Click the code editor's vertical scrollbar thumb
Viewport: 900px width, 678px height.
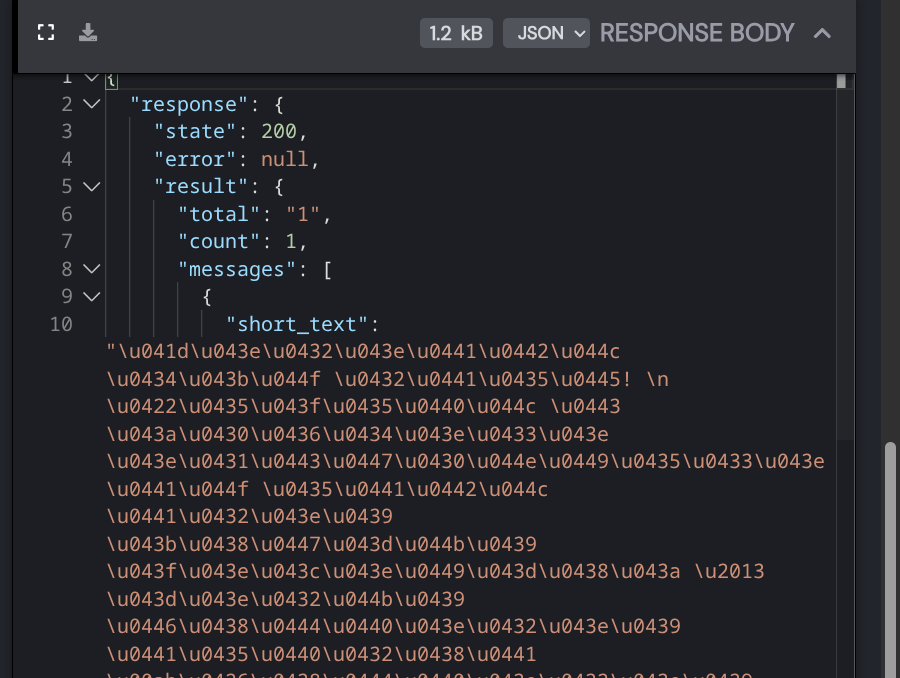(x=842, y=81)
